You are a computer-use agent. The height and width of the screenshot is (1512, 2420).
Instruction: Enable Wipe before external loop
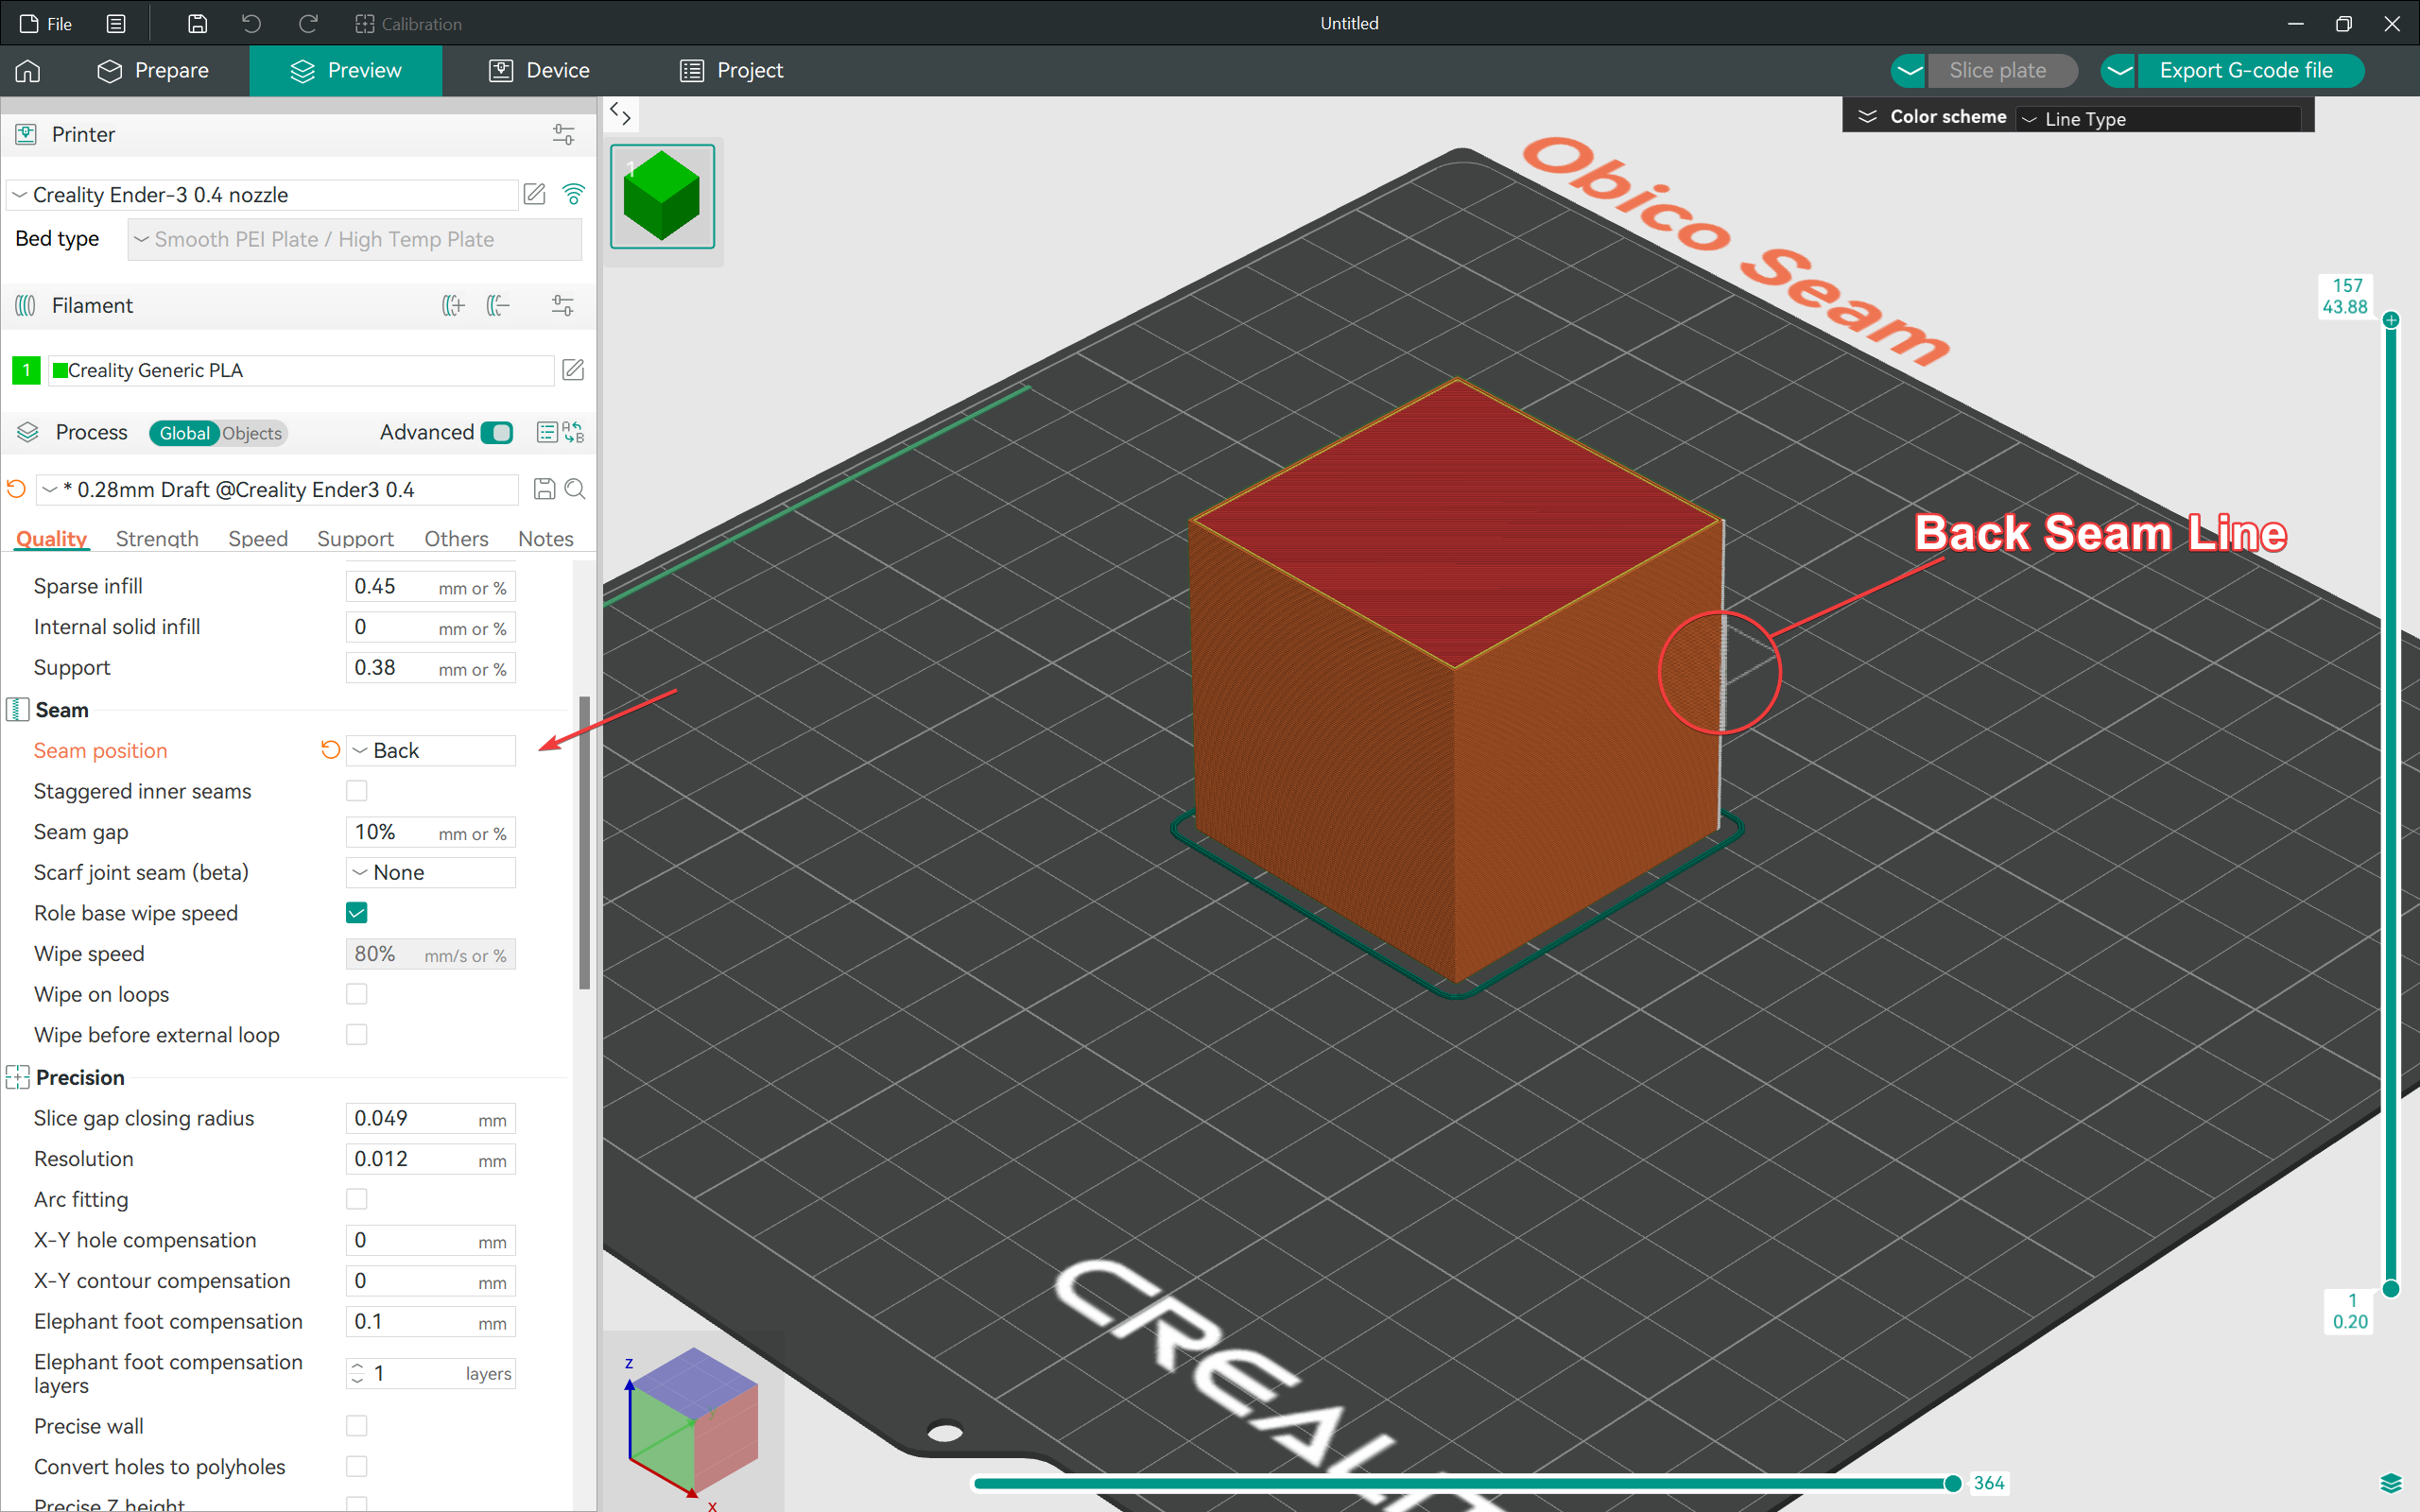click(x=357, y=1035)
